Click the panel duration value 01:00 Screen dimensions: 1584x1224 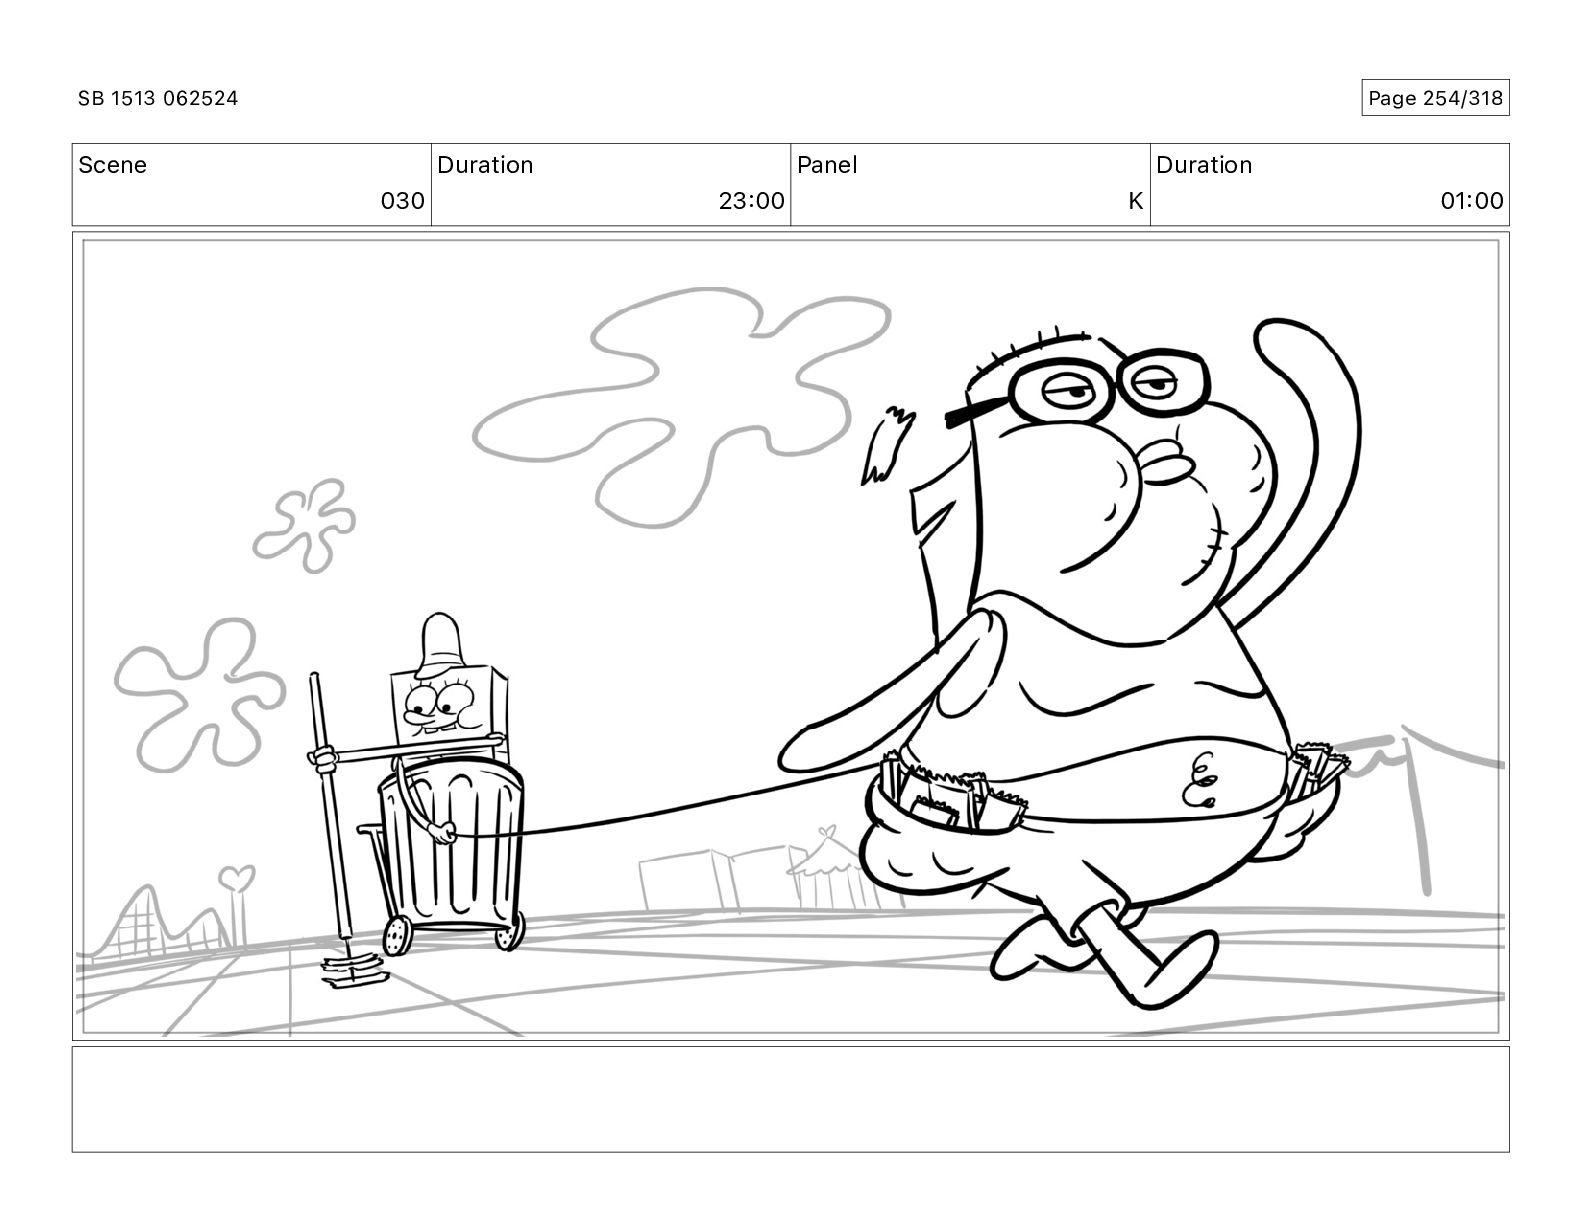pyautogui.click(x=1472, y=201)
